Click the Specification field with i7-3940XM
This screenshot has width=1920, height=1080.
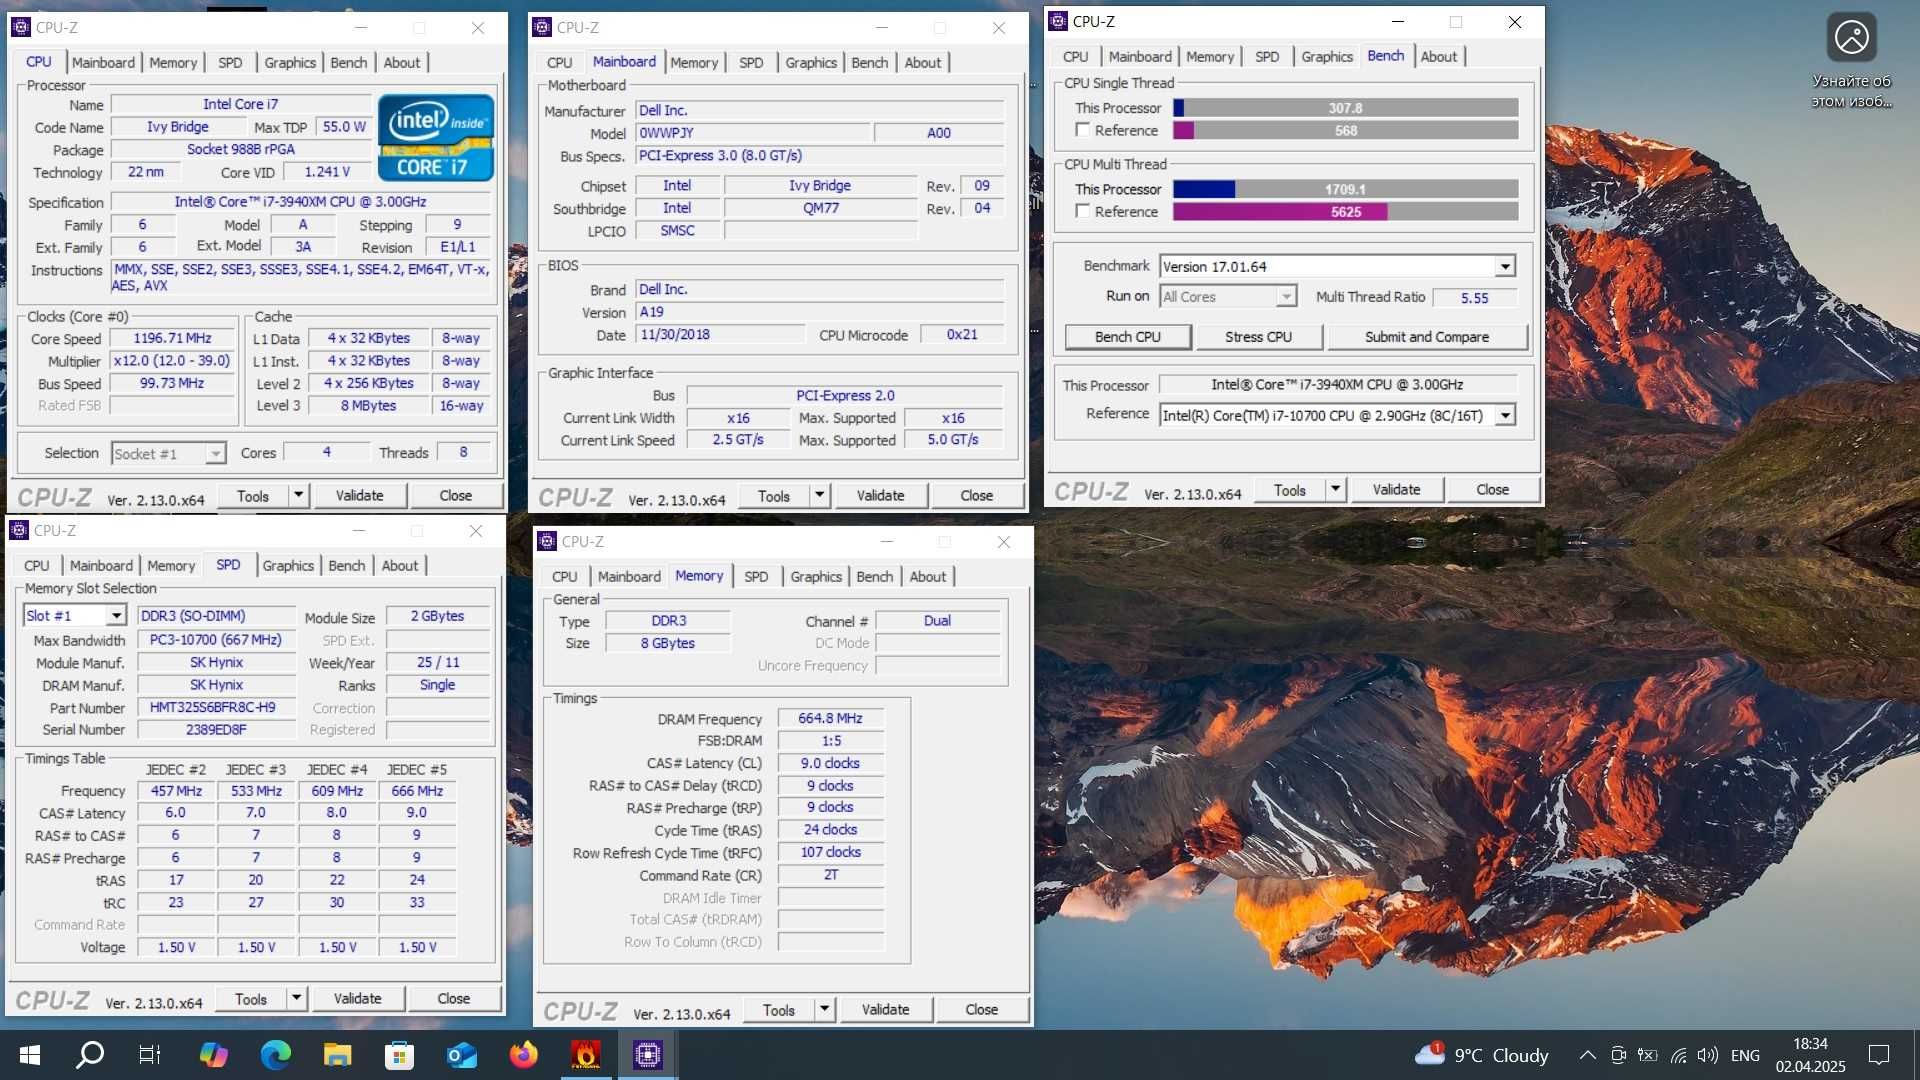pos(300,202)
